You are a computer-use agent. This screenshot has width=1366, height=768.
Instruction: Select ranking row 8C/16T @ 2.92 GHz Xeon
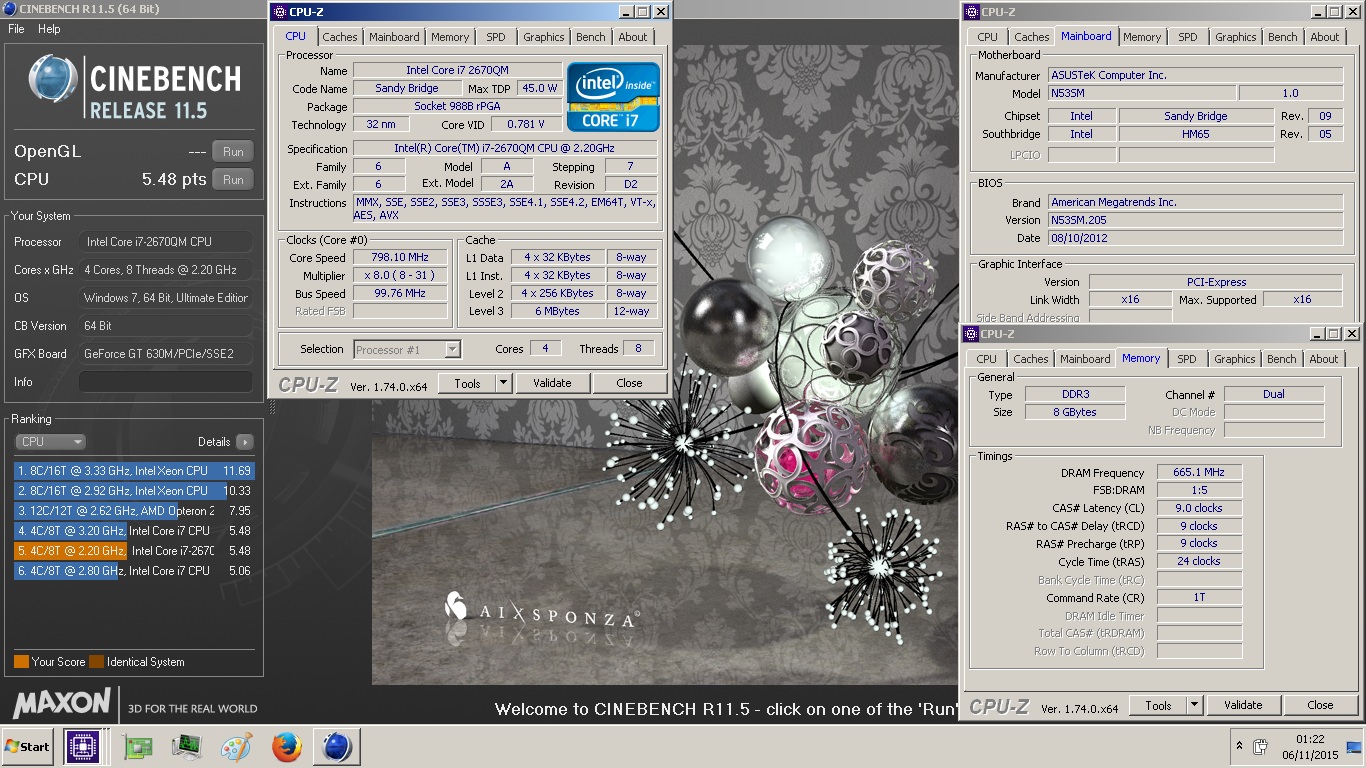click(134, 491)
